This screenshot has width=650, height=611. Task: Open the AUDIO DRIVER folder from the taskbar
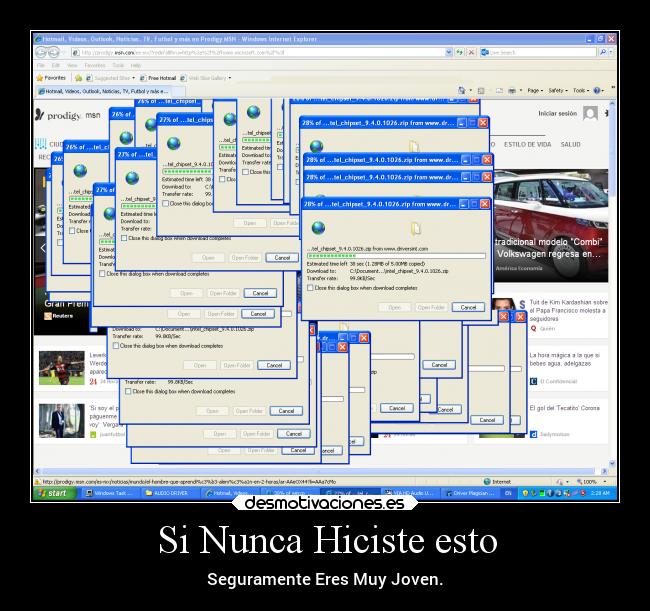pyautogui.click(x=170, y=493)
